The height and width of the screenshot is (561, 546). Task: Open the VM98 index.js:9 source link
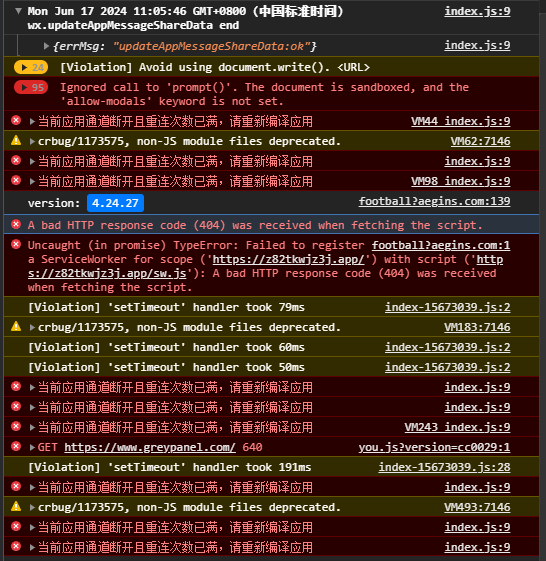461,181
